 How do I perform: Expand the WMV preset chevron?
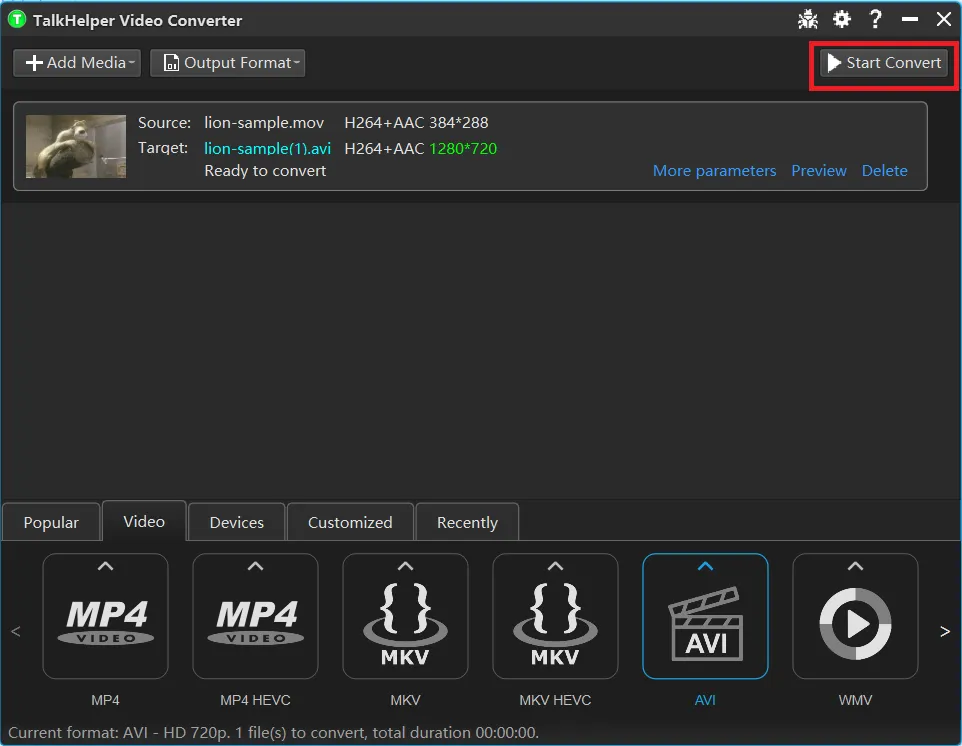click(855, 566)
